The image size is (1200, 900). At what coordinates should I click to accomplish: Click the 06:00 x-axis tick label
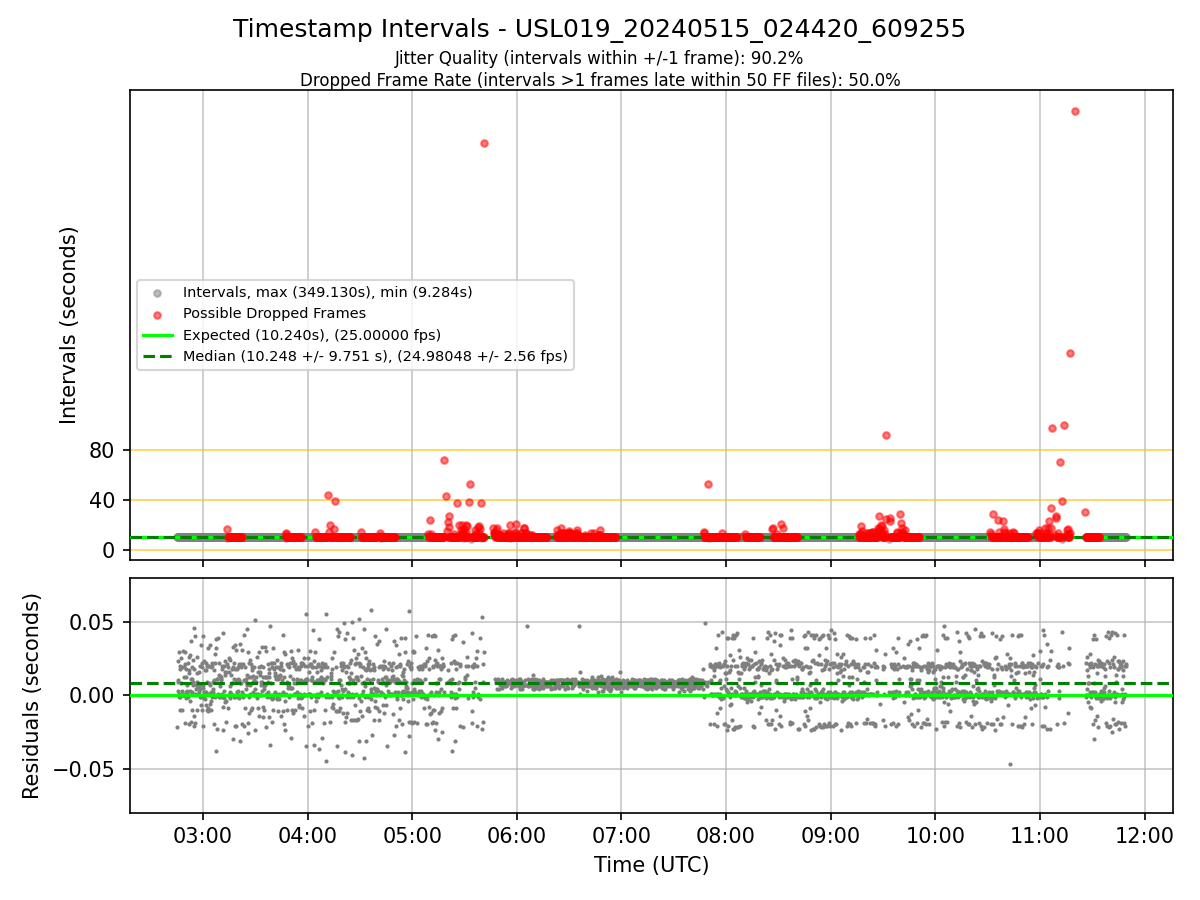click(516, 836)
